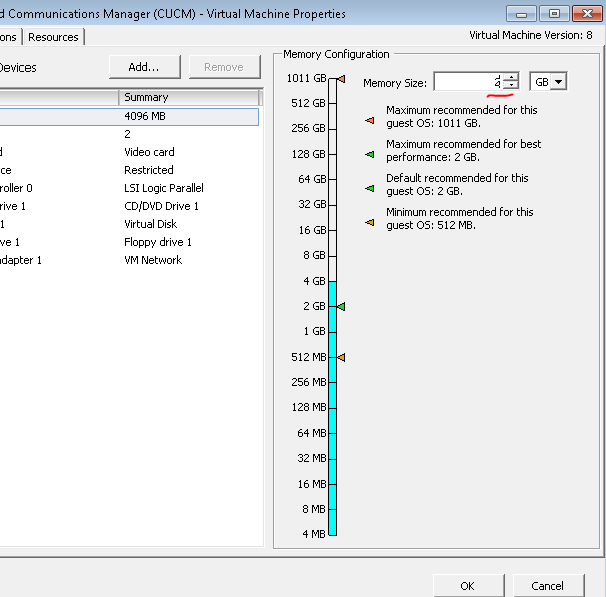Select the 4096 MB memory row
This screenshot has width=606, height=597.
129,116
